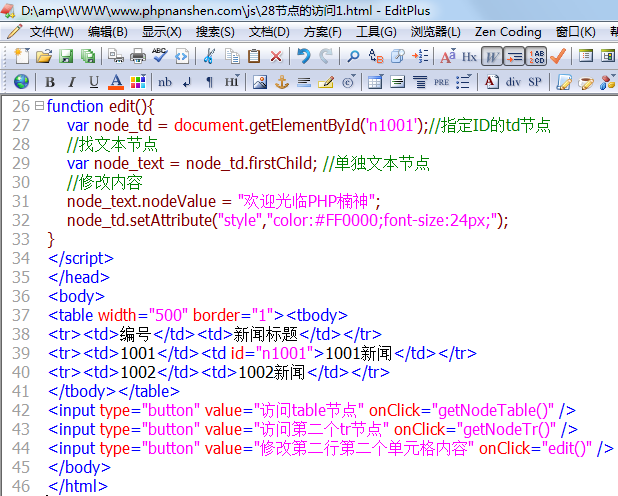This screenshot has height=496, width=618.
Task: Open the 编辑(B) menu
Action: (x=108, y=32)
